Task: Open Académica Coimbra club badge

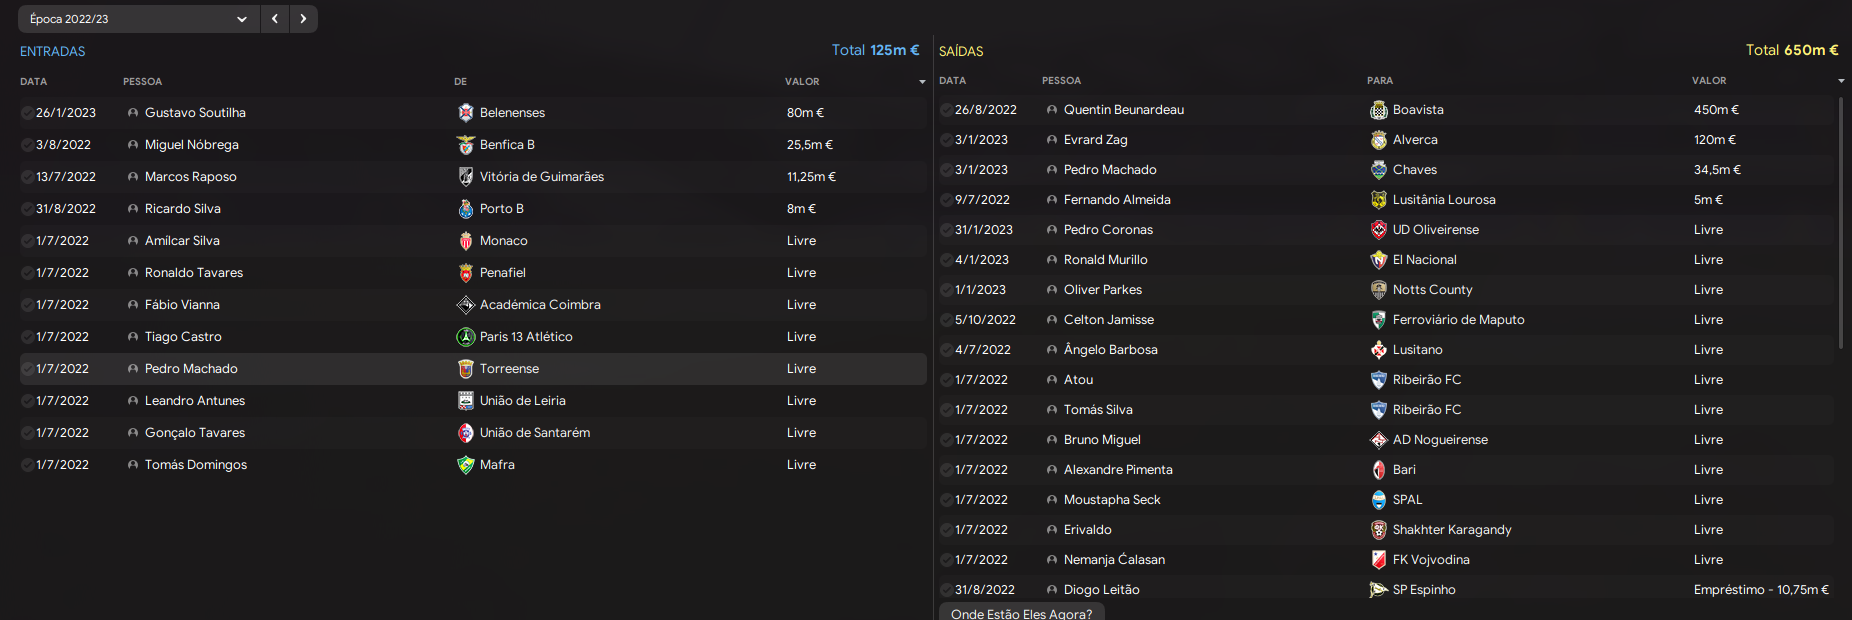Action: pos(466,305)
